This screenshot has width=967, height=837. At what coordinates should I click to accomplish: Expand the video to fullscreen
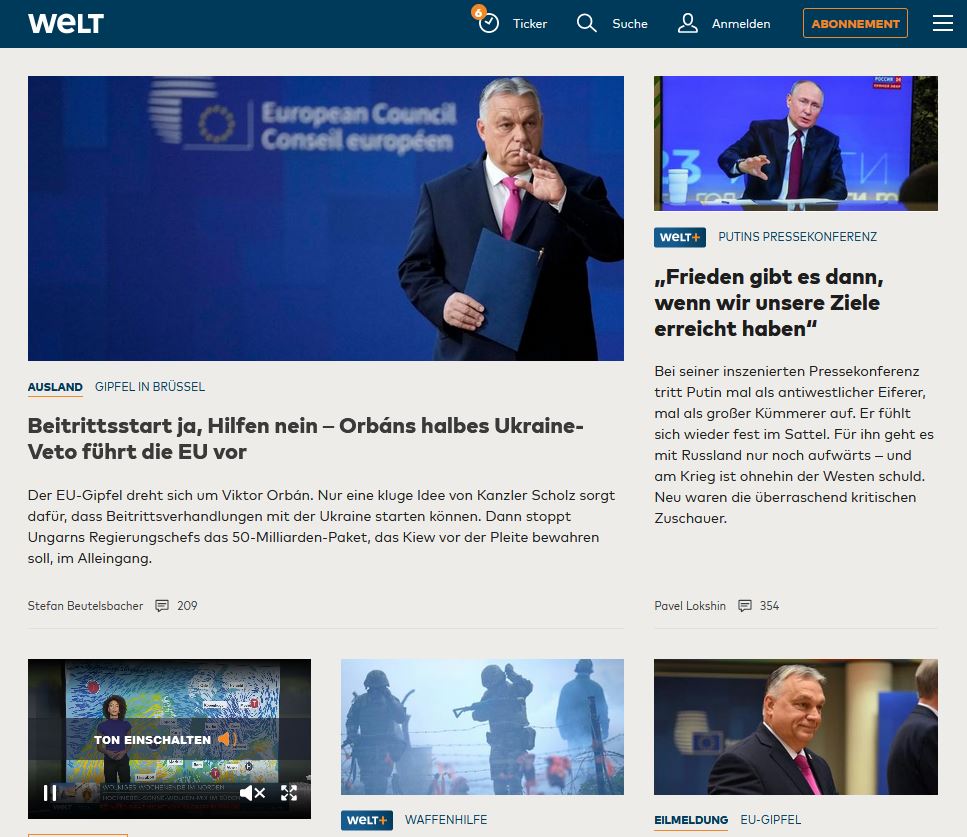click(289, 793)
